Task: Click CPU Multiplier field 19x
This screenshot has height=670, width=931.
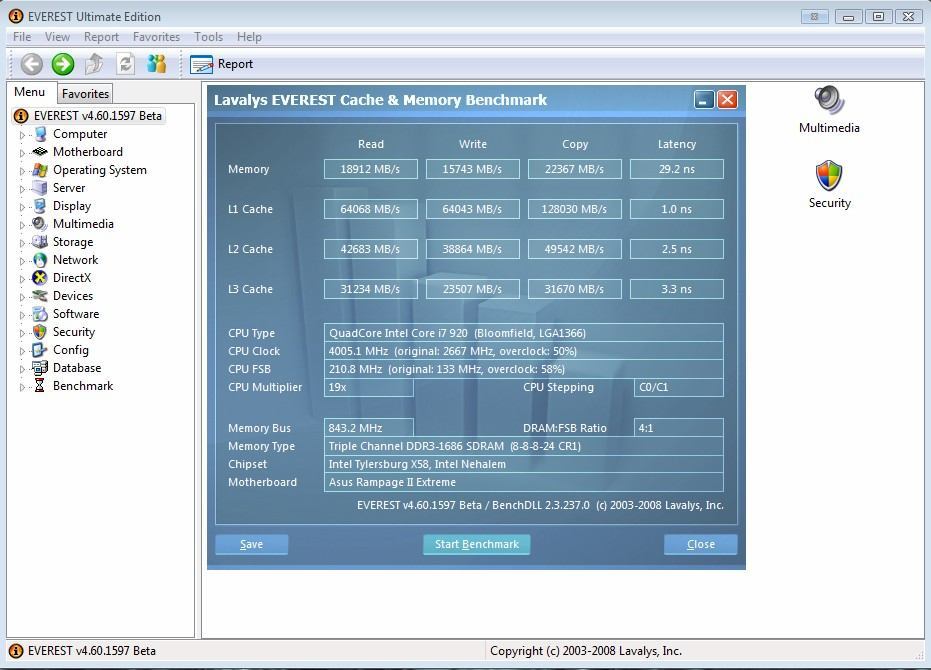Action: [x=369, y=387]
